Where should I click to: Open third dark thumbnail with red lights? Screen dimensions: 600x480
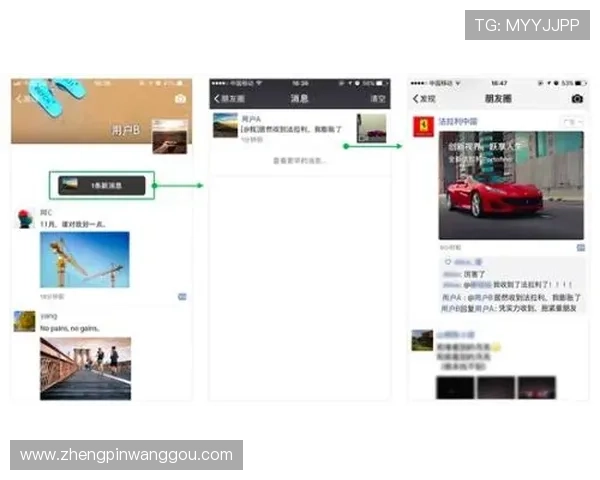[x=536, y=388]
